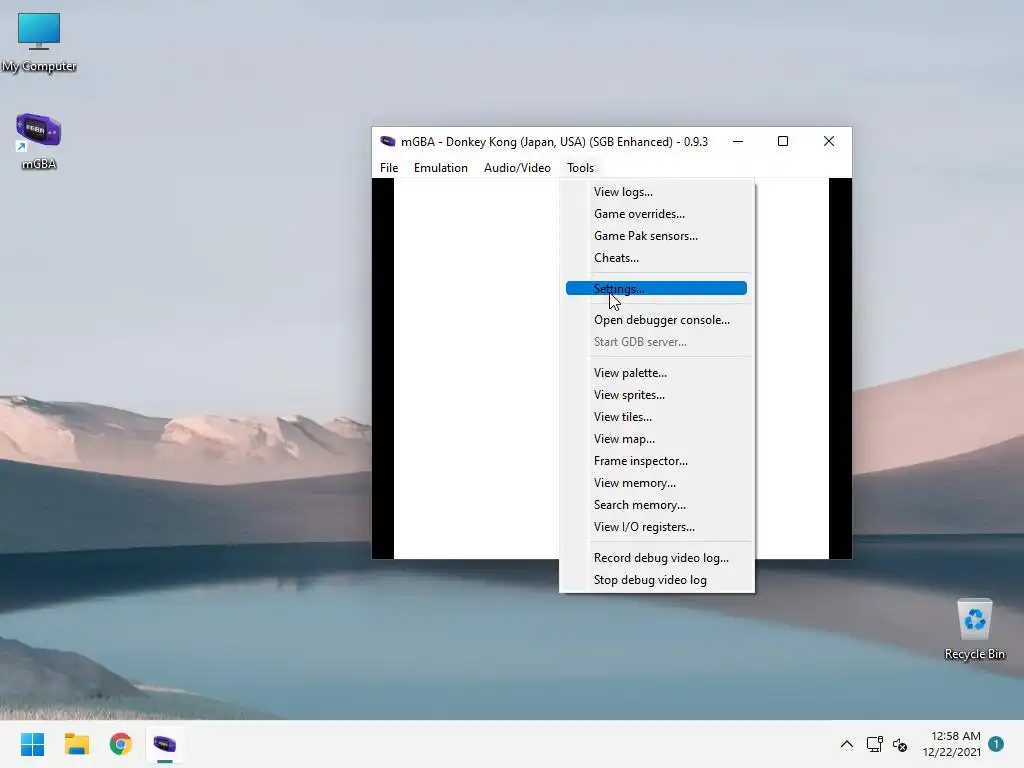This screenshot has width=1024, height=768.
Task: Select the Recycle Bin icon
Action: [974, 630]
